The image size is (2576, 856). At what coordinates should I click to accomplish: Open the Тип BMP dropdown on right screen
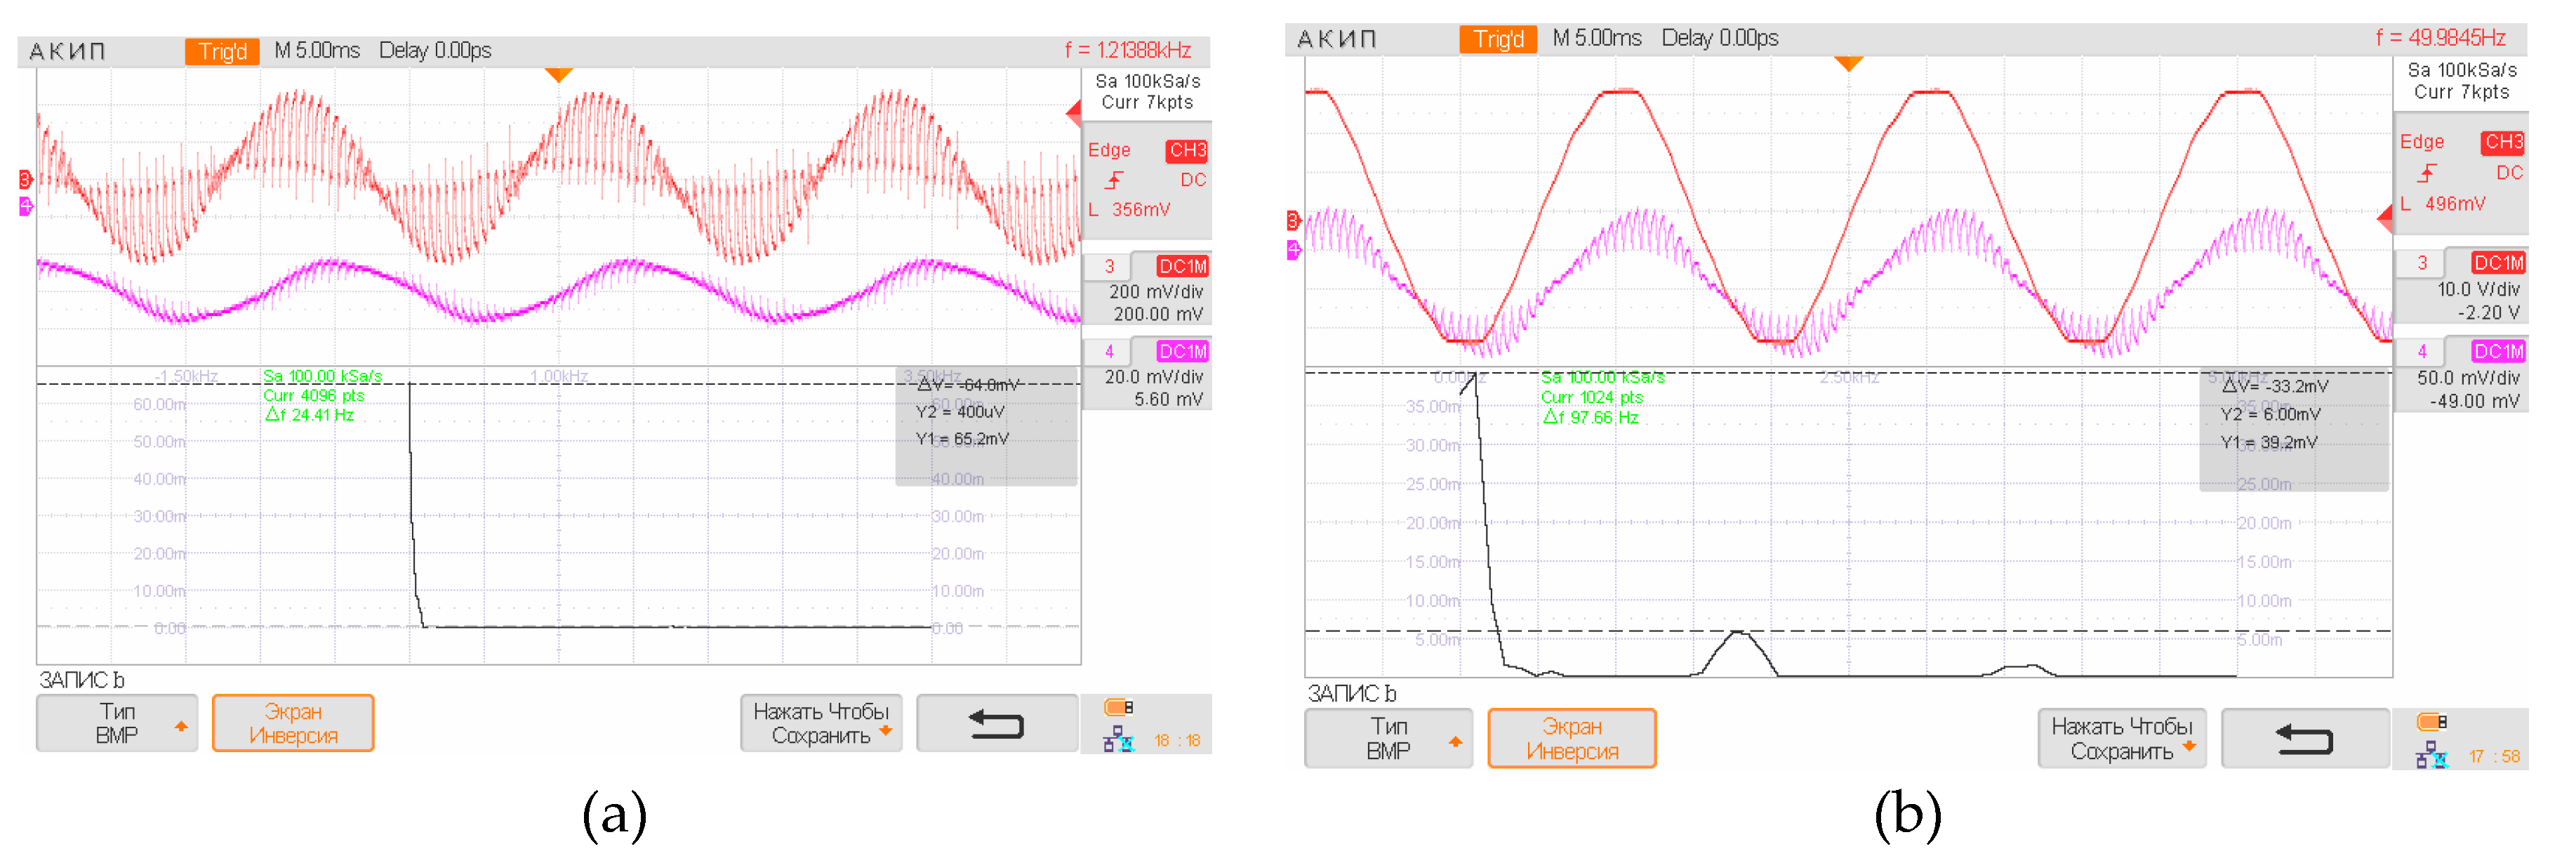click(x=1388, y=739)
